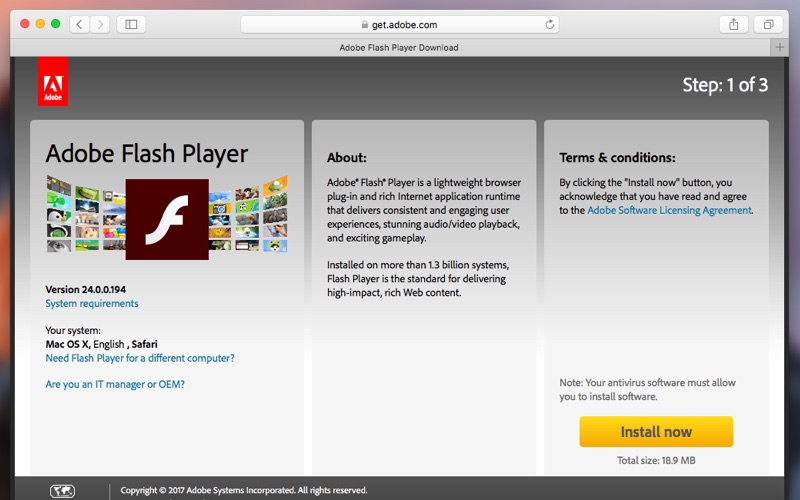Click the Version 24.0.0.194 text
Image resolution: width=800 pixels, height=500 pixels.
point(86,289)
